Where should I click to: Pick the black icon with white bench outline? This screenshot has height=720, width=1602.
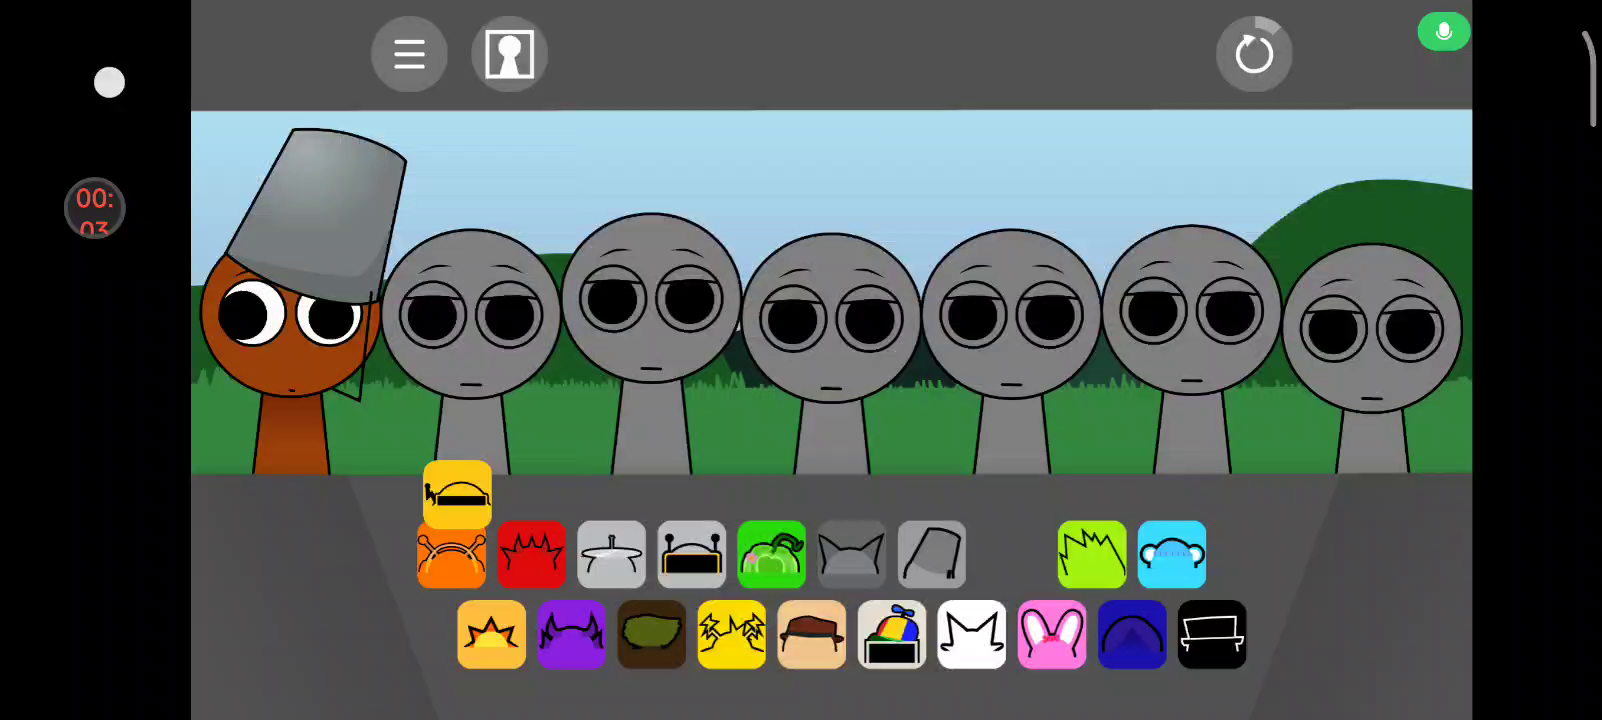1211,634
